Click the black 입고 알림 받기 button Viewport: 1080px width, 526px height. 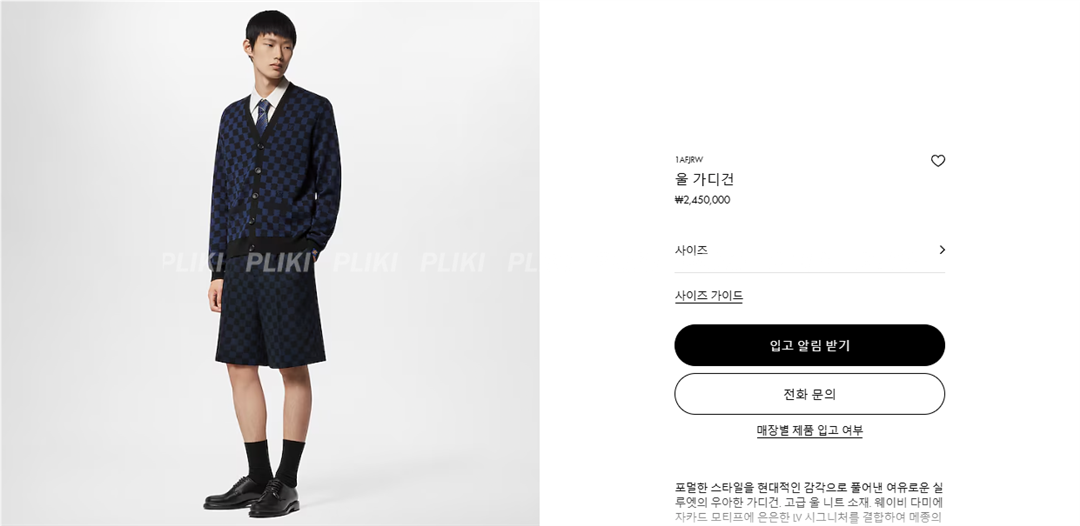[809, 345]
